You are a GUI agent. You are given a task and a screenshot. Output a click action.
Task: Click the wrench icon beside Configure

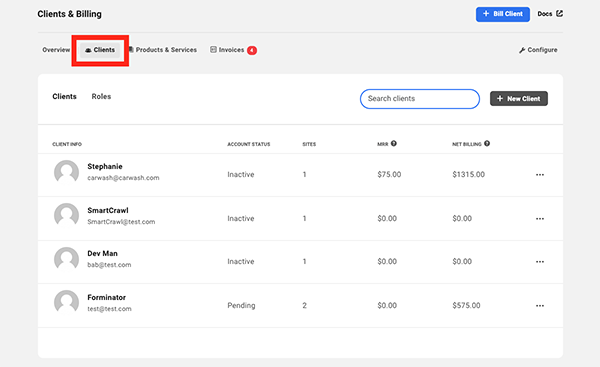522,50
